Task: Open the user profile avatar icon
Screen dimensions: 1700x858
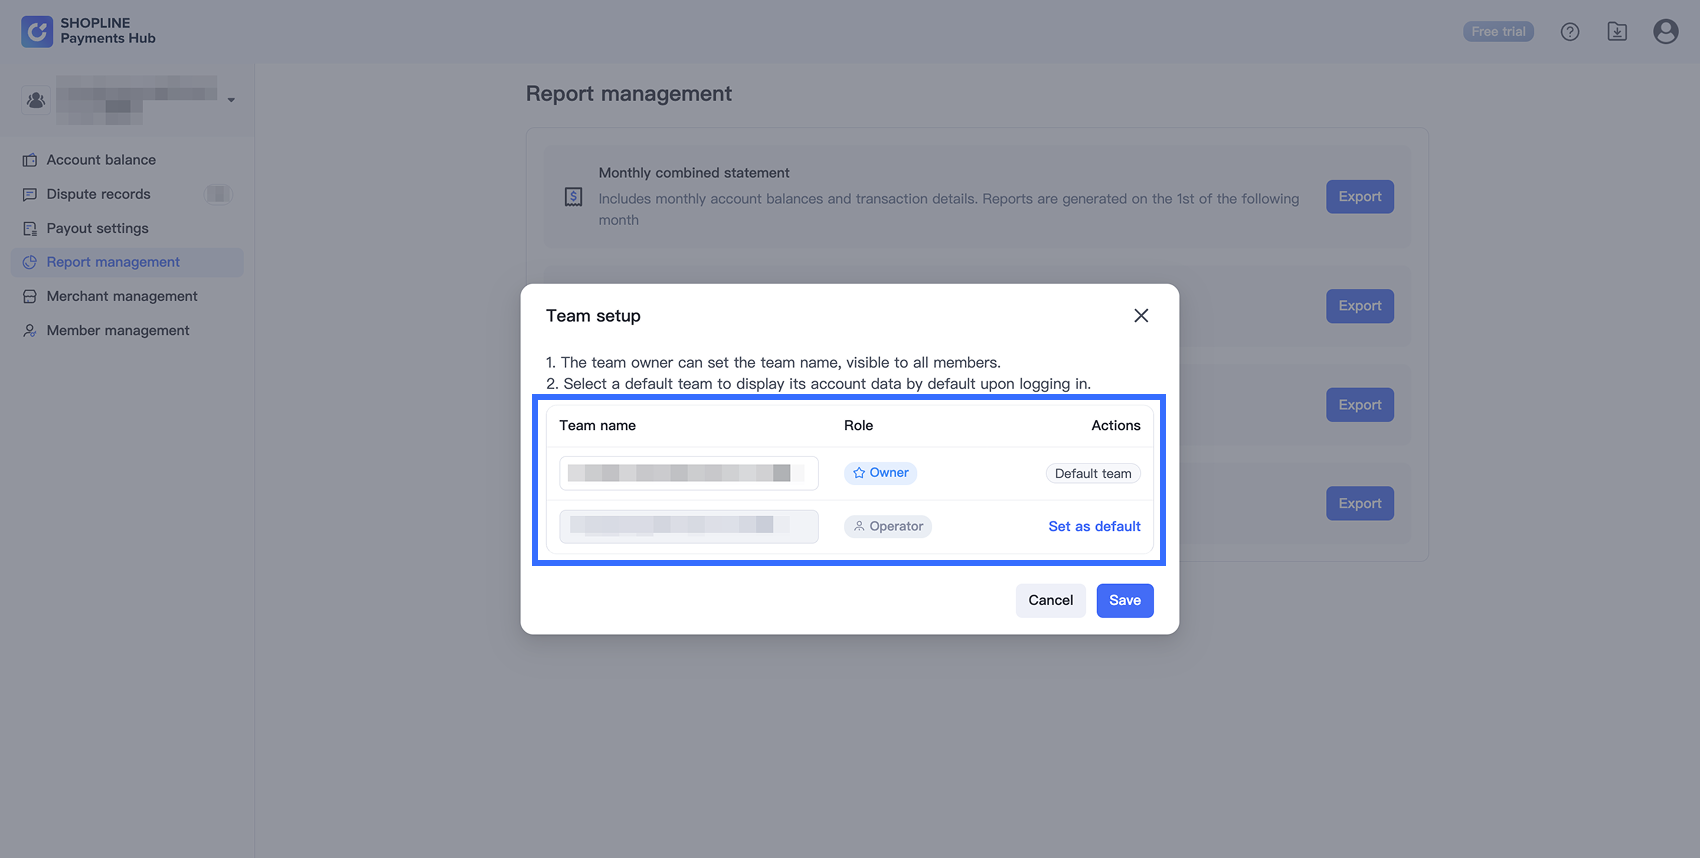Action: (x=1666, y=32)
